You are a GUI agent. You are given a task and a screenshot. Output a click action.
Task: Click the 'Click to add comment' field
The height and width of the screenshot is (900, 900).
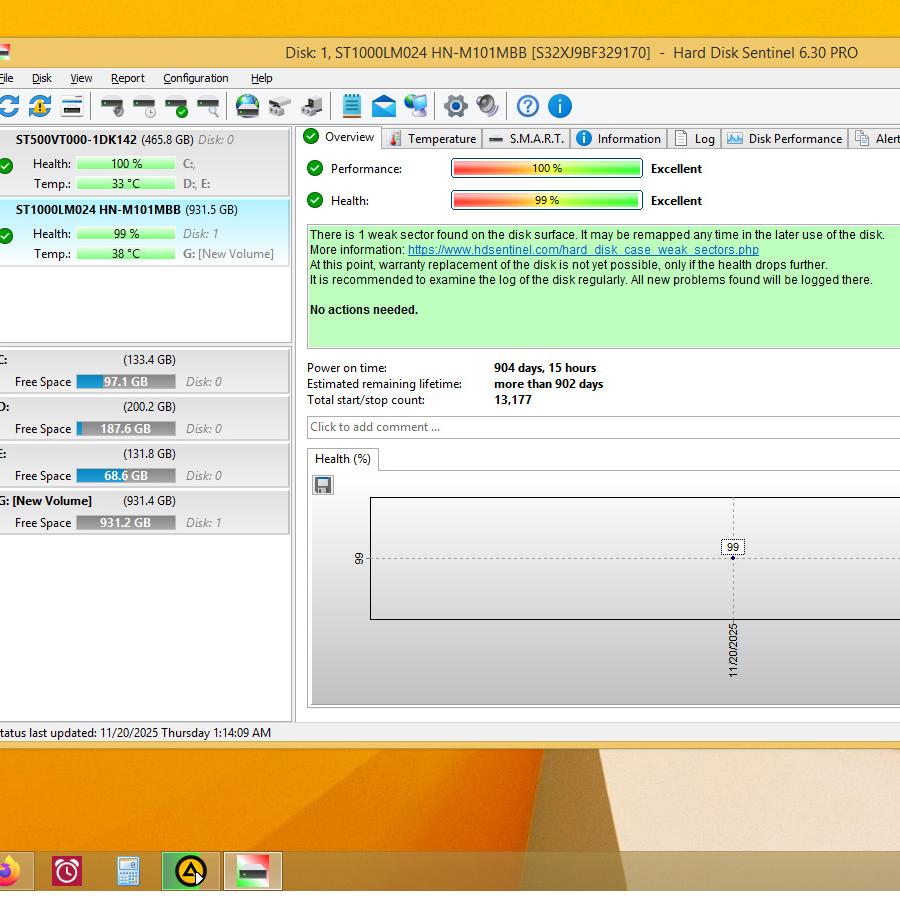click(x=600, y=427)
